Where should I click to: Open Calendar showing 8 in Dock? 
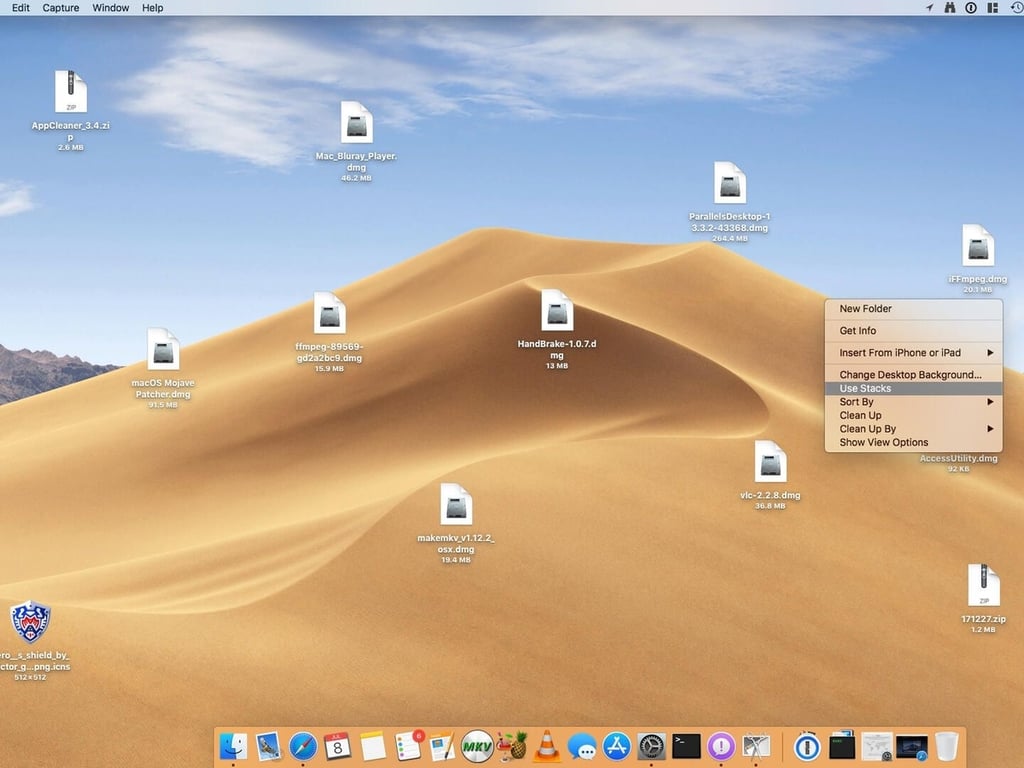pos(338,746)
